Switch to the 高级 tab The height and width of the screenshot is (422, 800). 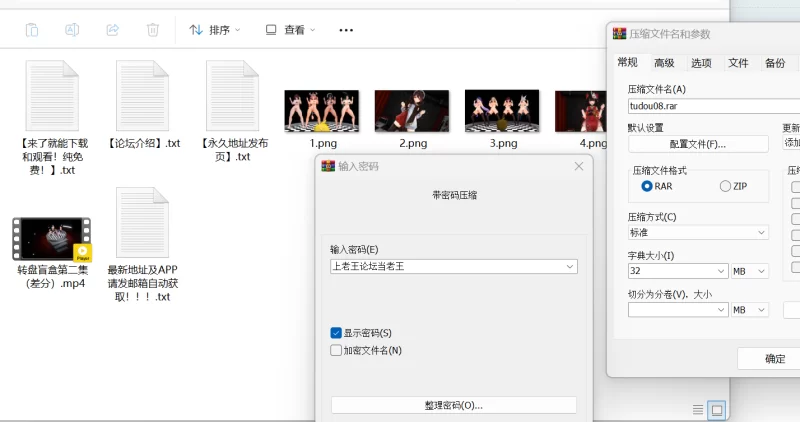(664, 63)
